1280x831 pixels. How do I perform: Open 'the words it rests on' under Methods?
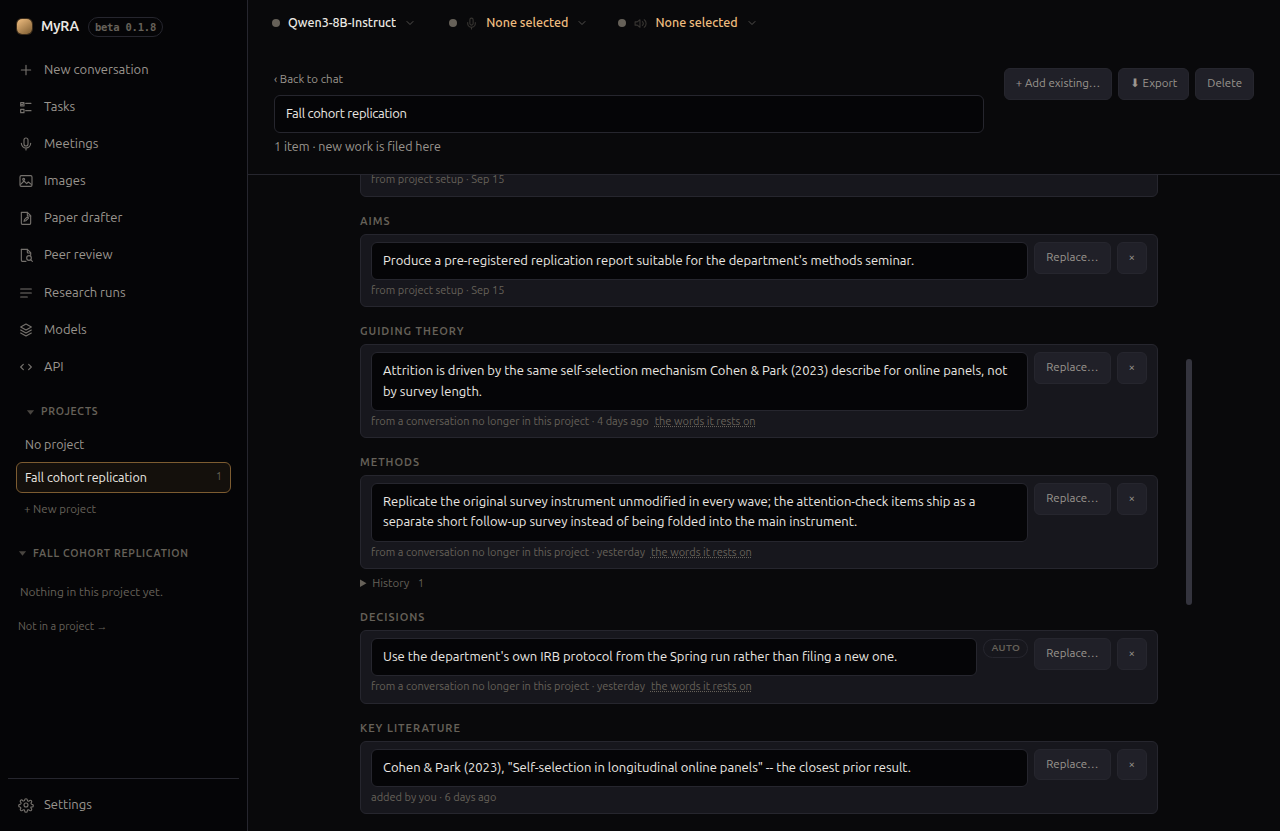pos(701,552)
